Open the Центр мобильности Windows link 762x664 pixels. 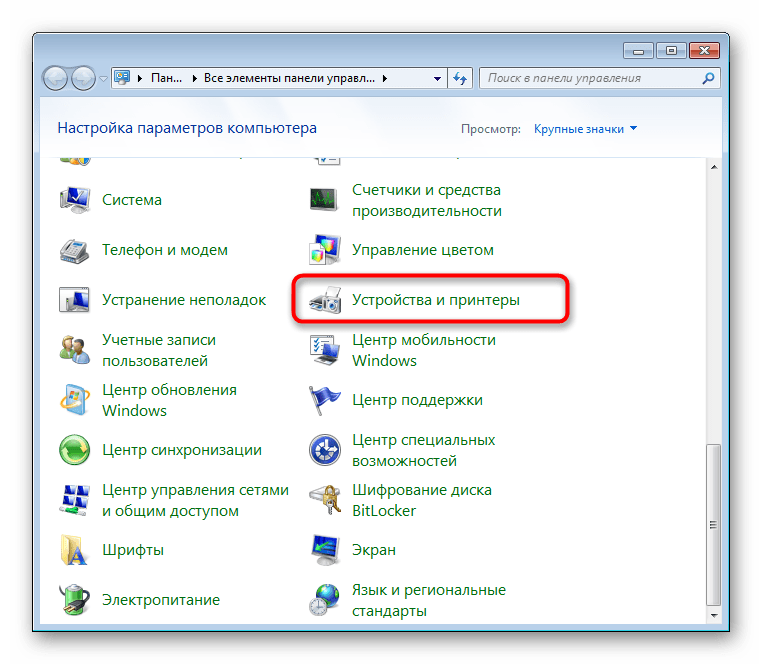coord(424,350)
